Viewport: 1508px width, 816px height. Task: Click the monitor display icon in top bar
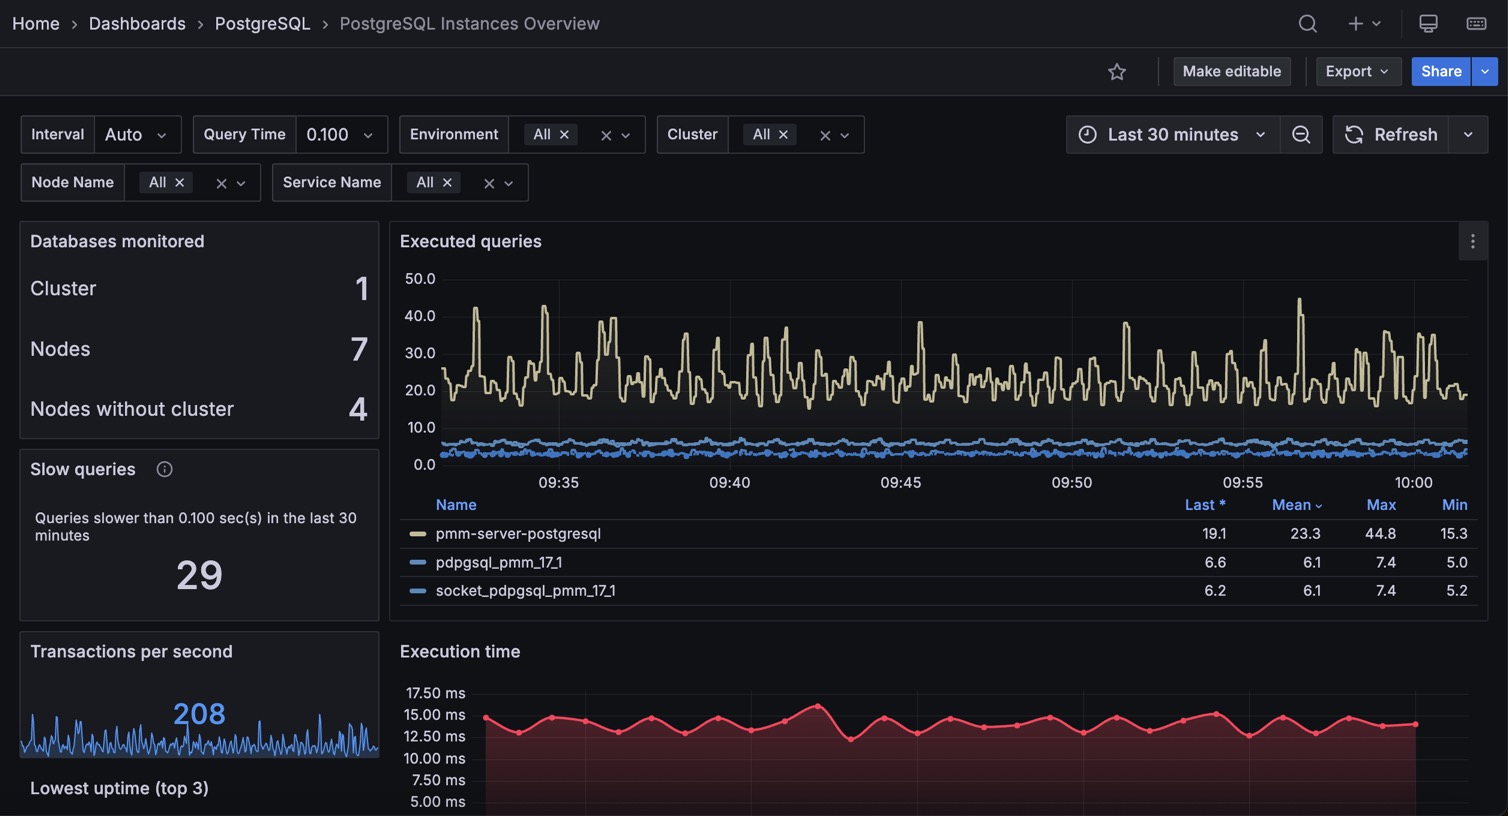(x=1428, y=24)
